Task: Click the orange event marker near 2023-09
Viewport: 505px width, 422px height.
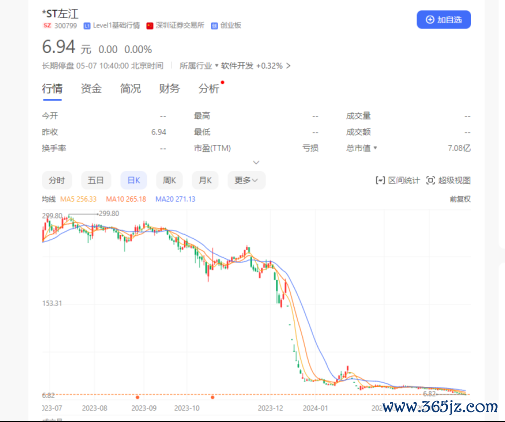Action: point(137,397)
